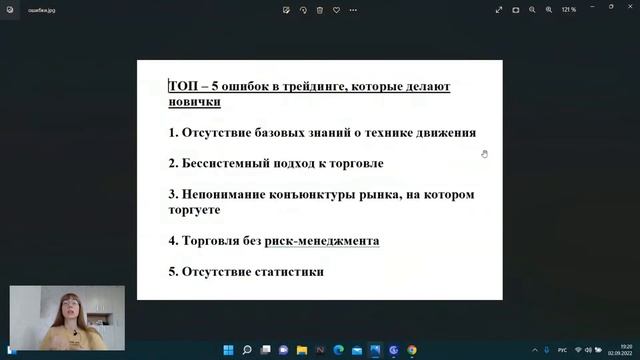
Task: Open the Photos app home icon
Action: 10,10
